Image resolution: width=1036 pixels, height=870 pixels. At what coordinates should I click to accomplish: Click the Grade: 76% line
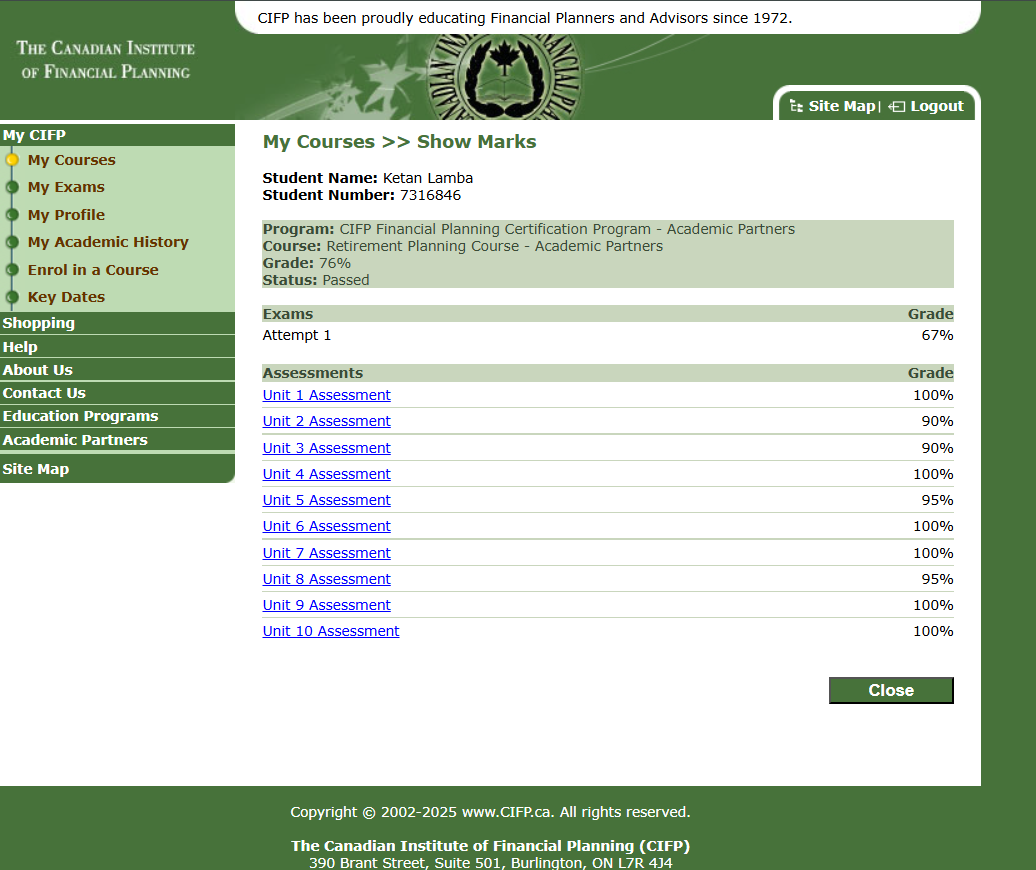(x=307, y=263)
